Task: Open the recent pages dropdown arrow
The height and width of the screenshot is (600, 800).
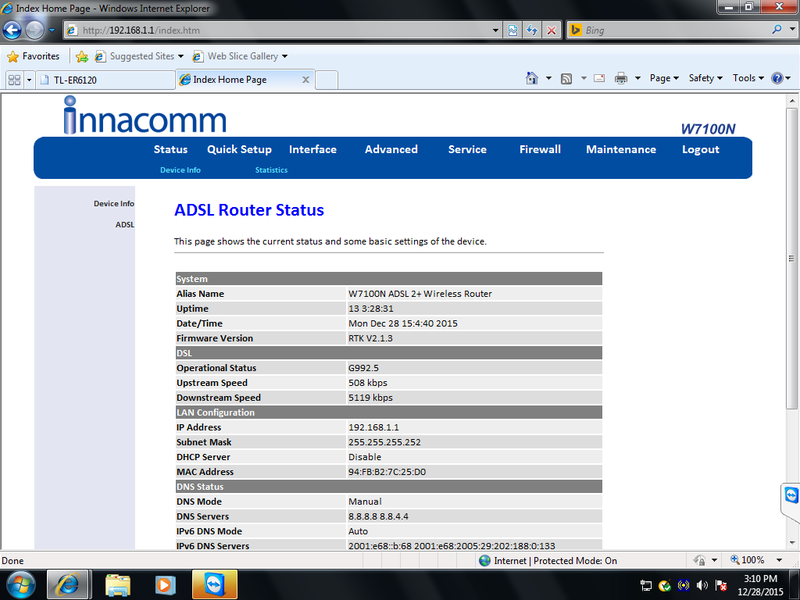Action: click(x=52, y=30)
